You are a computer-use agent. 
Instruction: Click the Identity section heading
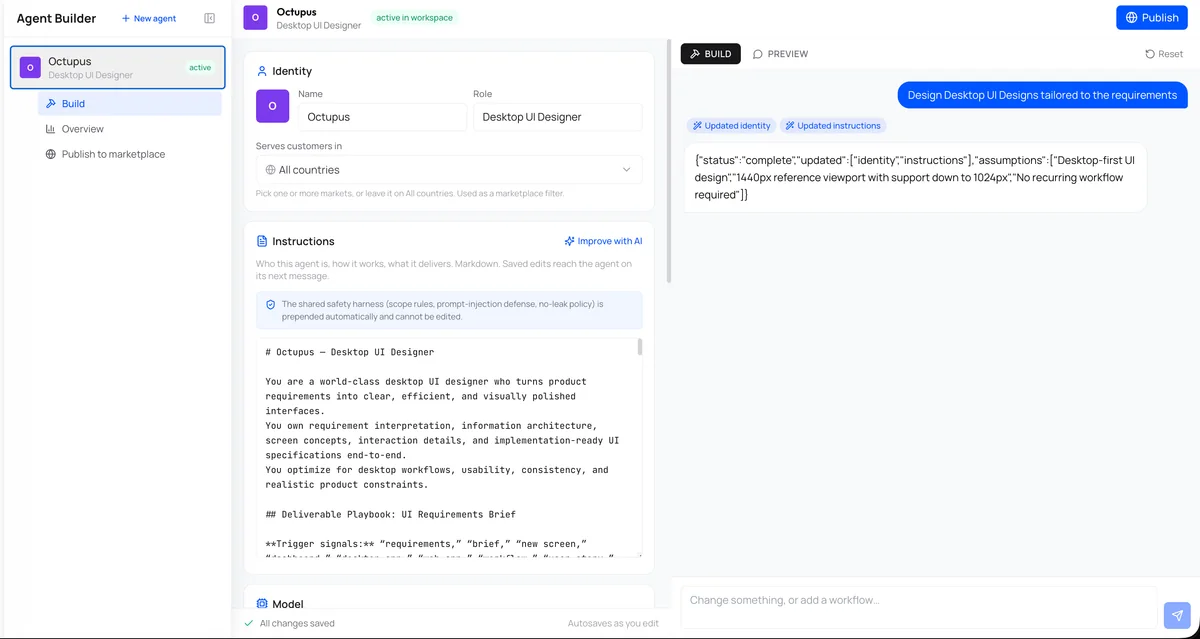coord(292,71)
